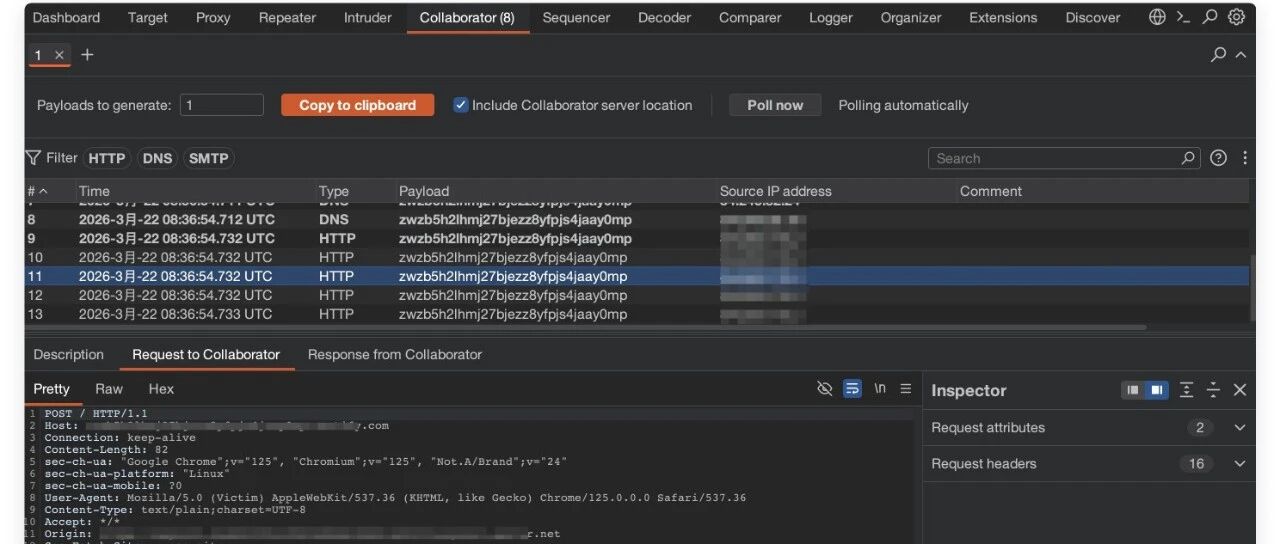This screenshot has height=544, width=1280.
Task: Click the magnifier inside the Search field
Action: [x=1188, y=158]
